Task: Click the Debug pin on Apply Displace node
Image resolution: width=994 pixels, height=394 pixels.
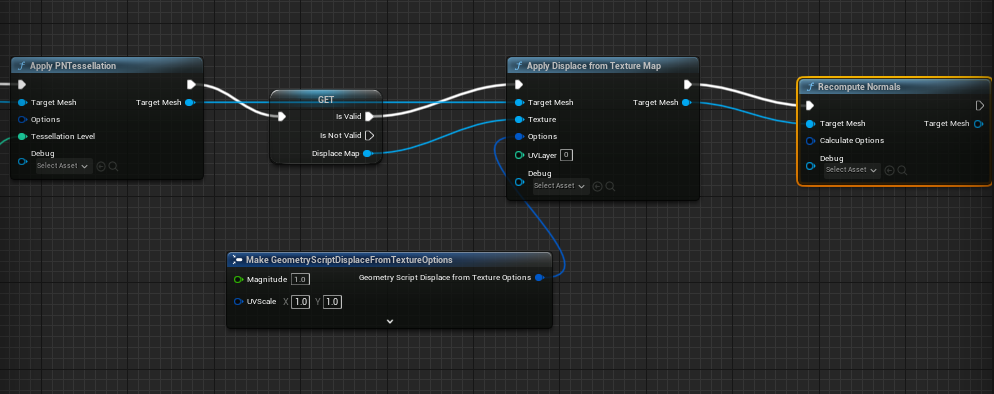Action: click(519, 182)
